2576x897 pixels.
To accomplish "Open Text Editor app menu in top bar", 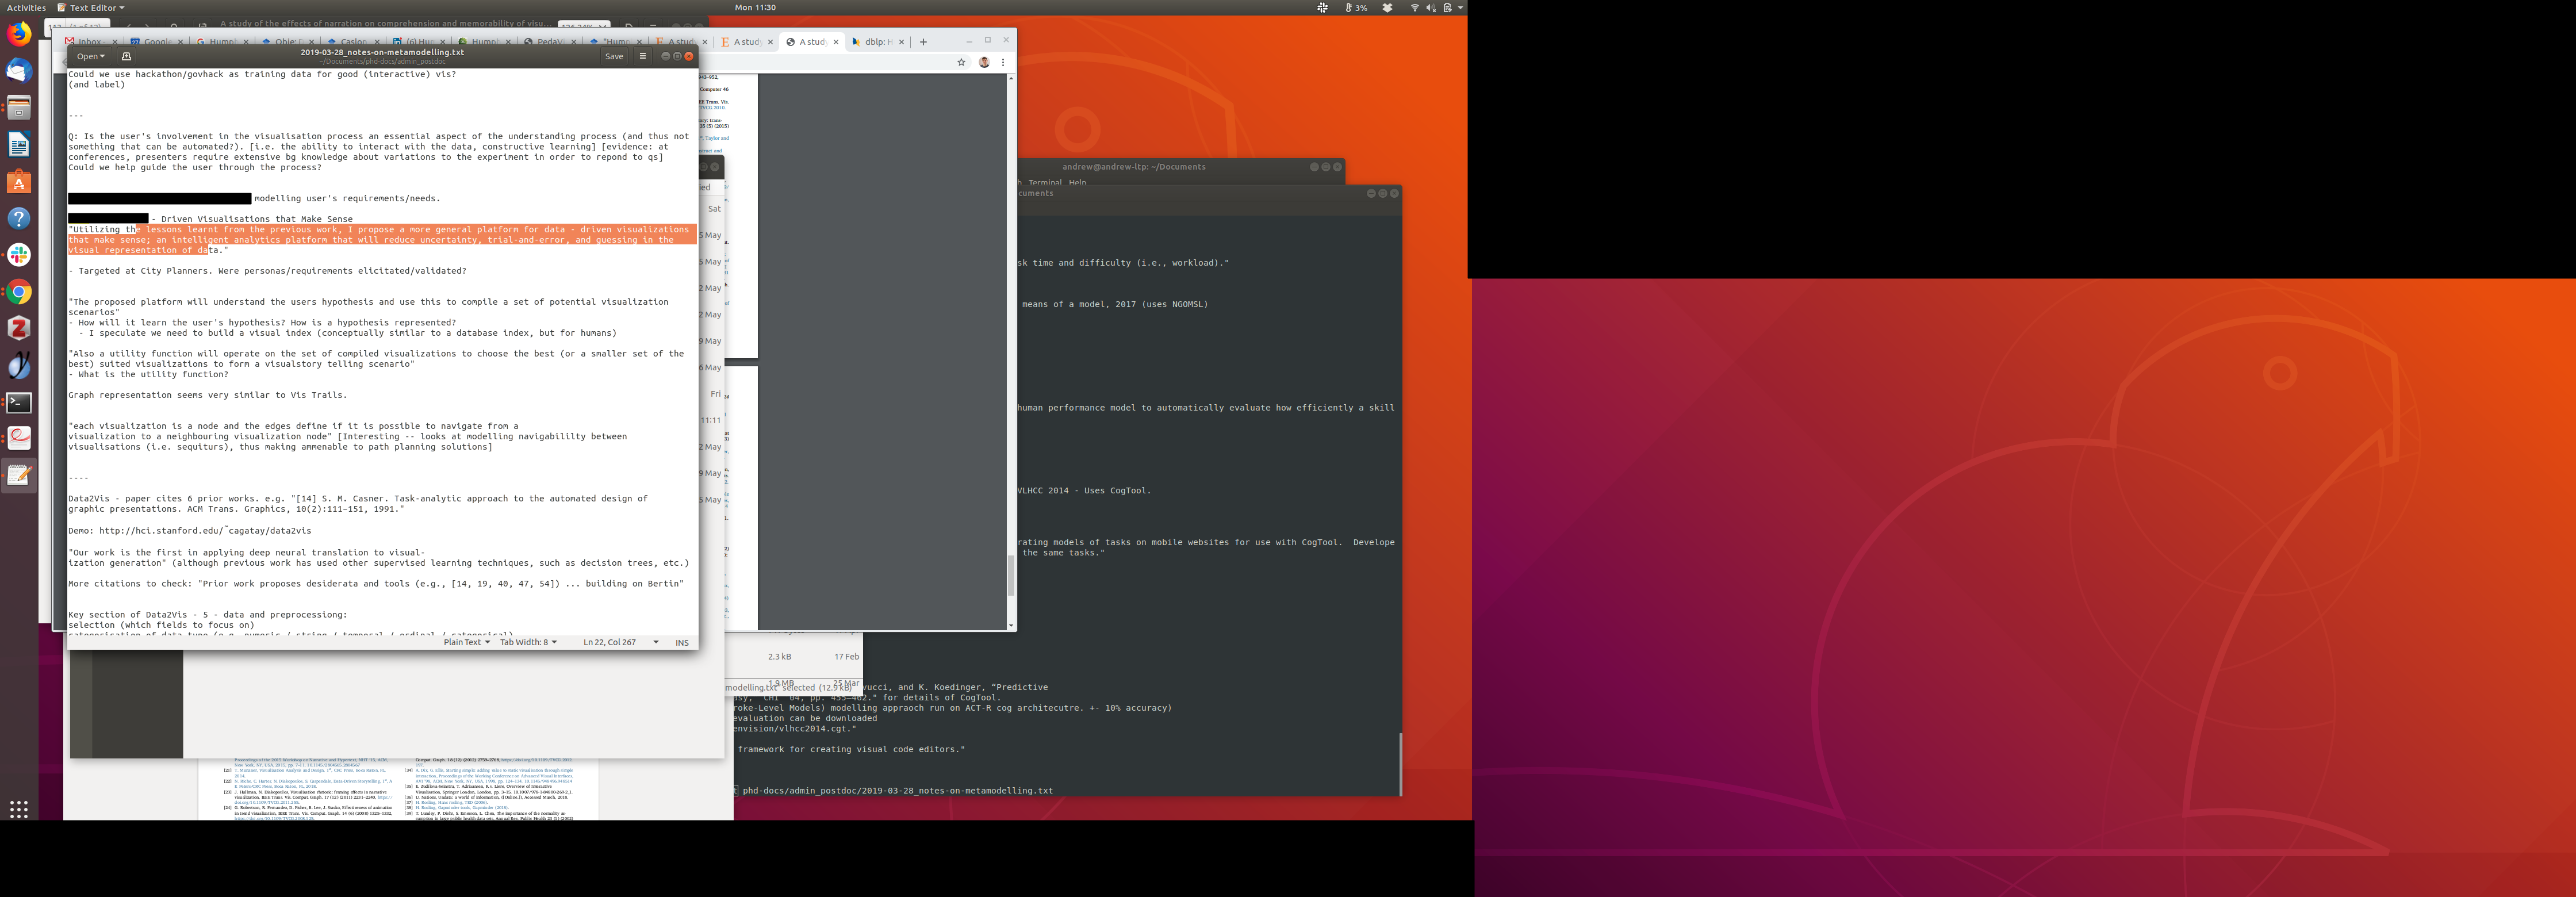I will [92, 7].
